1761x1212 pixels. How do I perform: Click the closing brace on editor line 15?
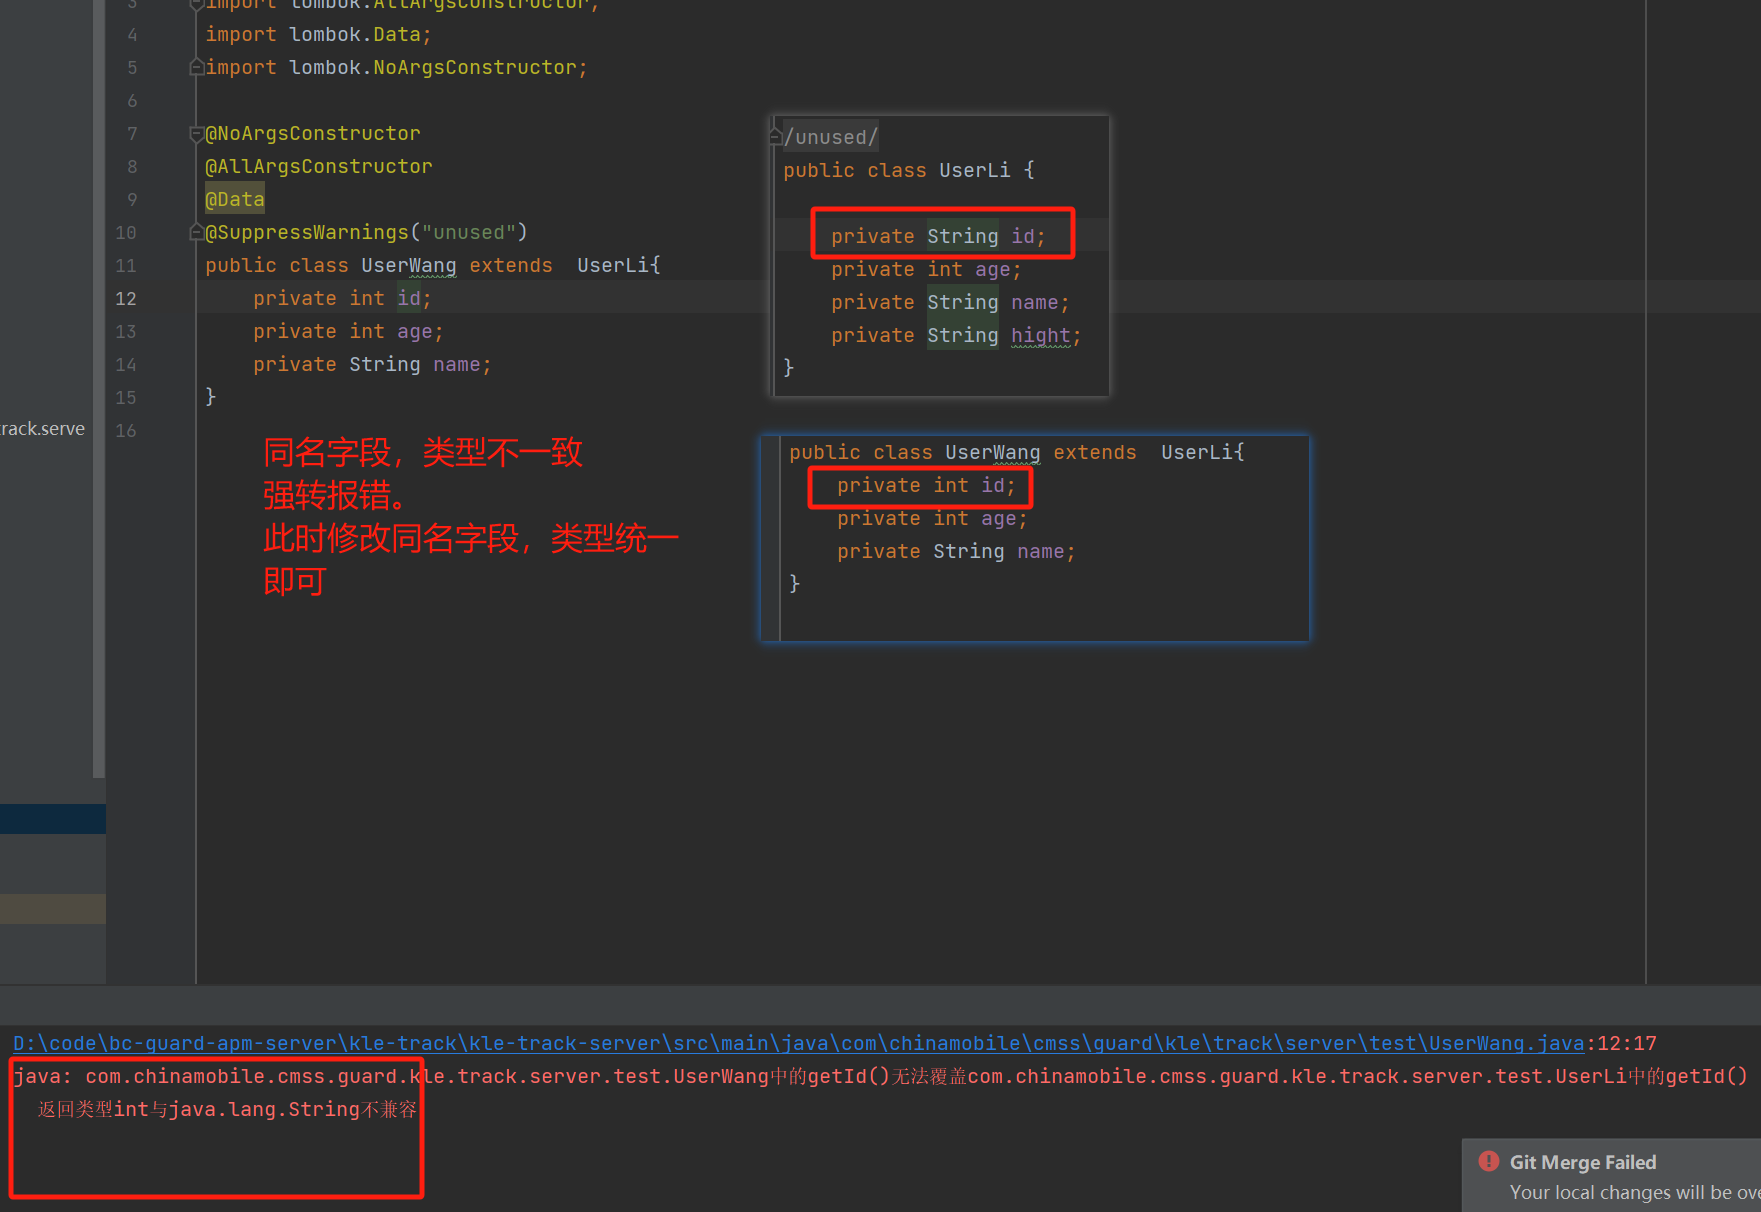[x=210, y=396]
